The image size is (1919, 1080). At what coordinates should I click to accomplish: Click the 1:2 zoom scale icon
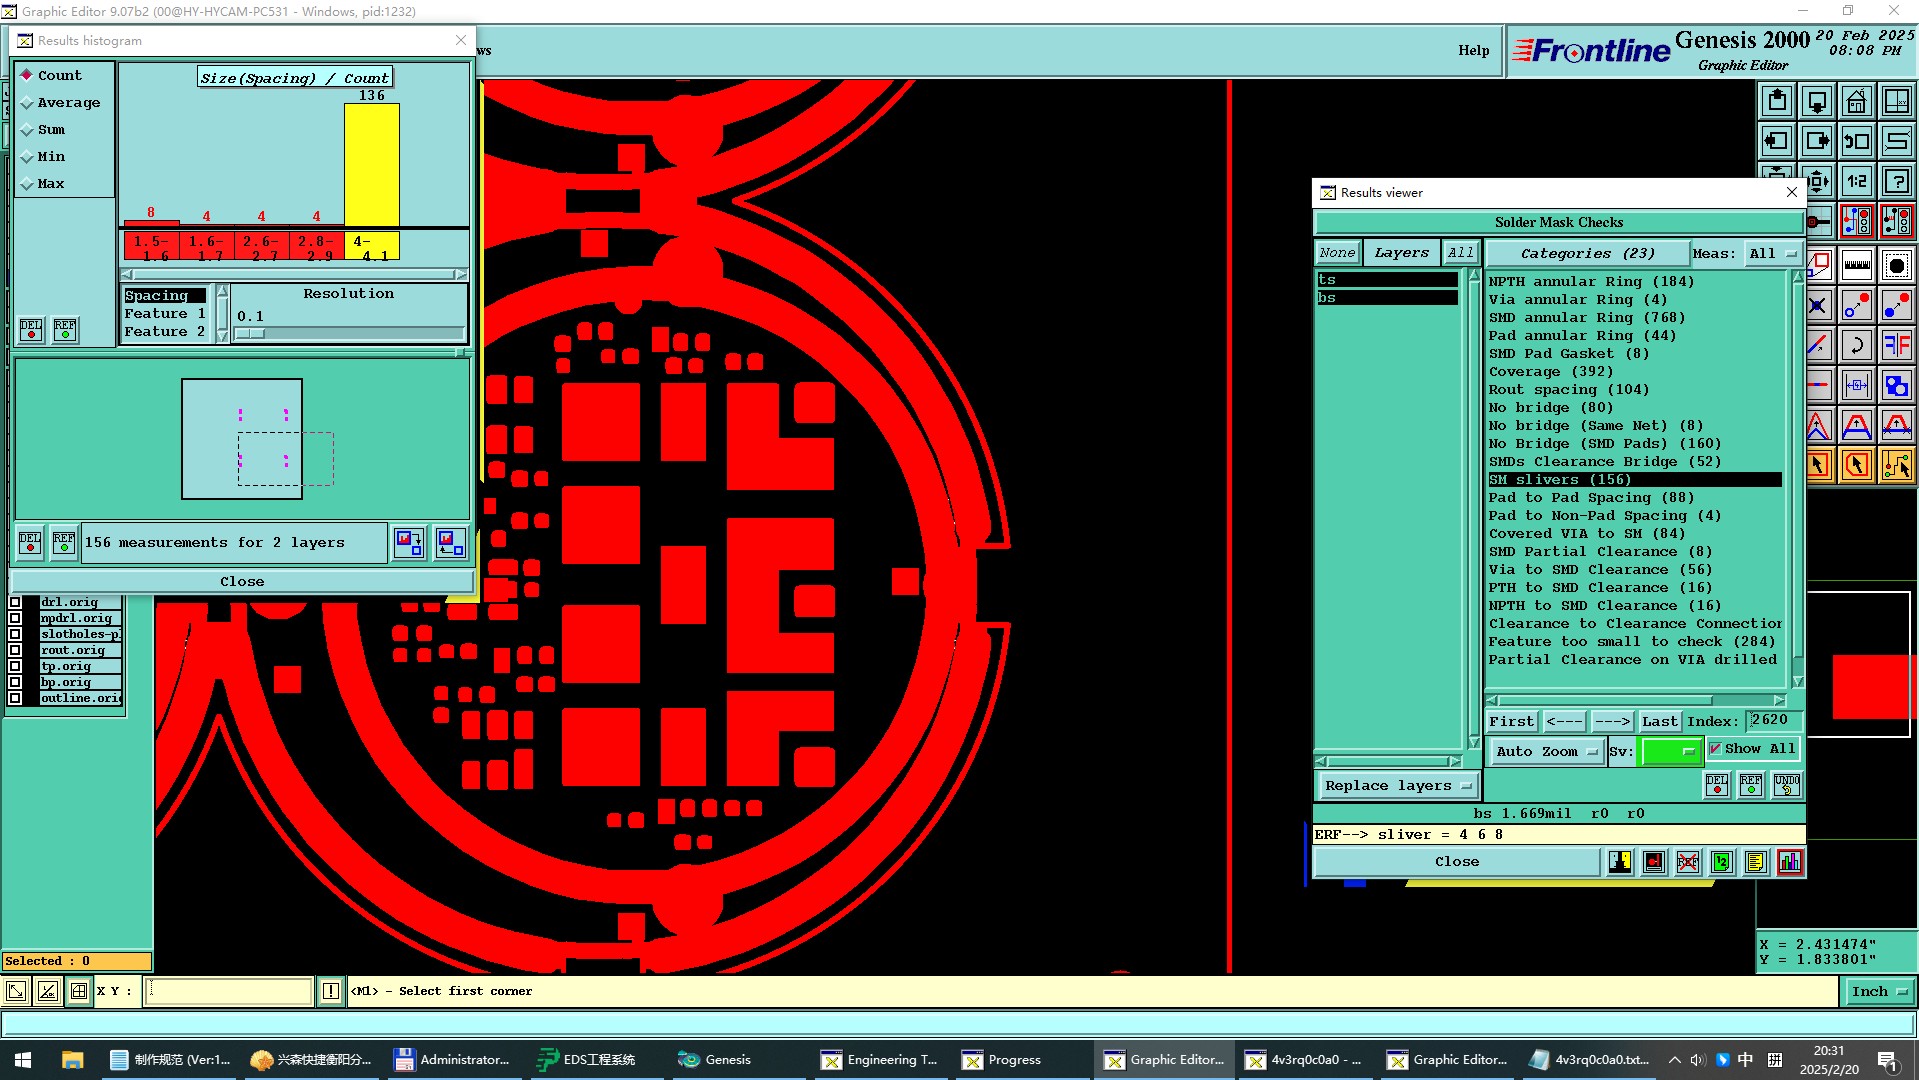pos(1857,181)
